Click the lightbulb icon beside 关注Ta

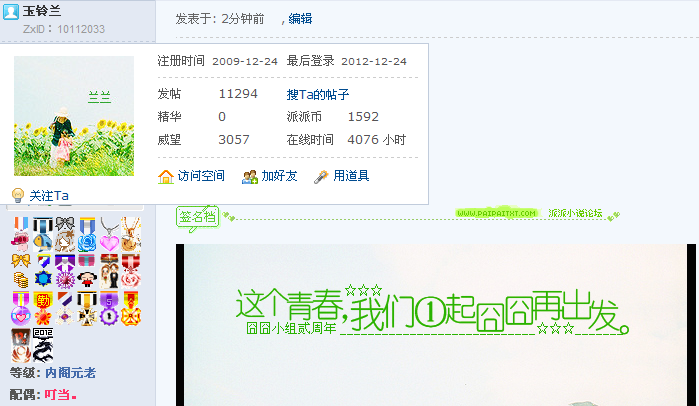18,195
